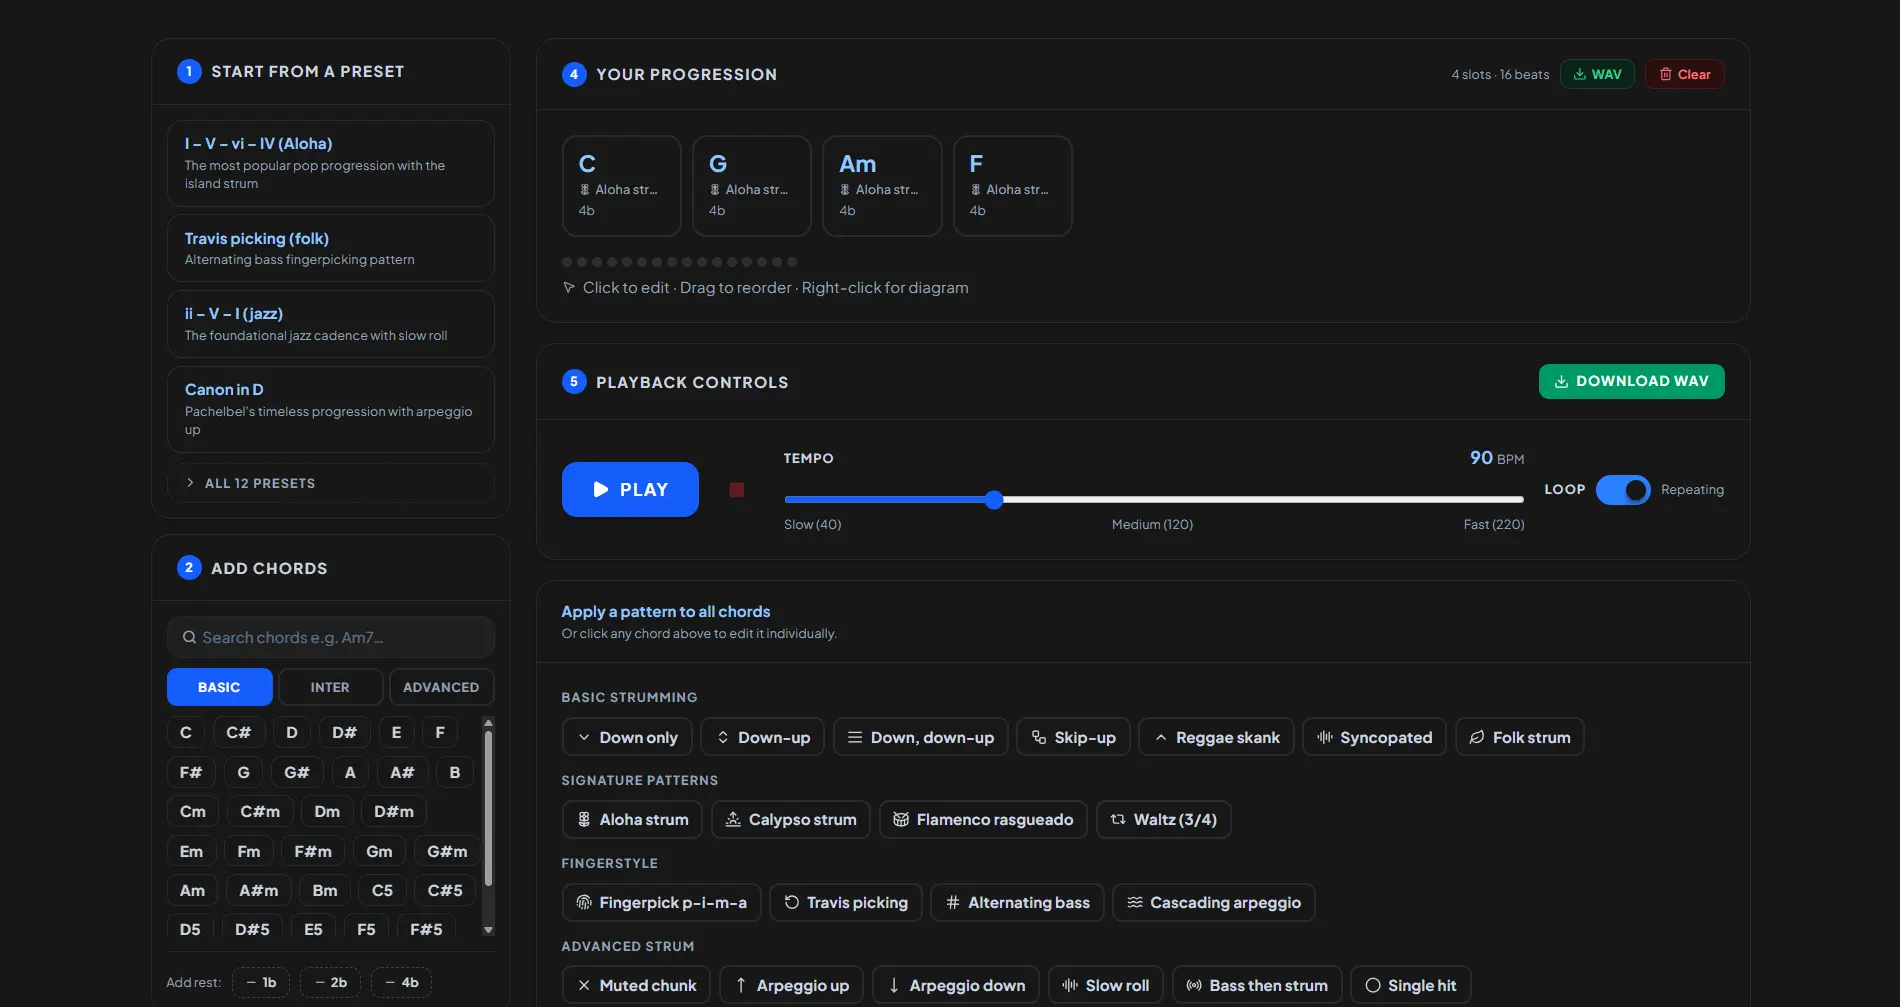
Task: Choose the Calypso strum pattern
Action: pyautogui.click(x=791, y=820)
